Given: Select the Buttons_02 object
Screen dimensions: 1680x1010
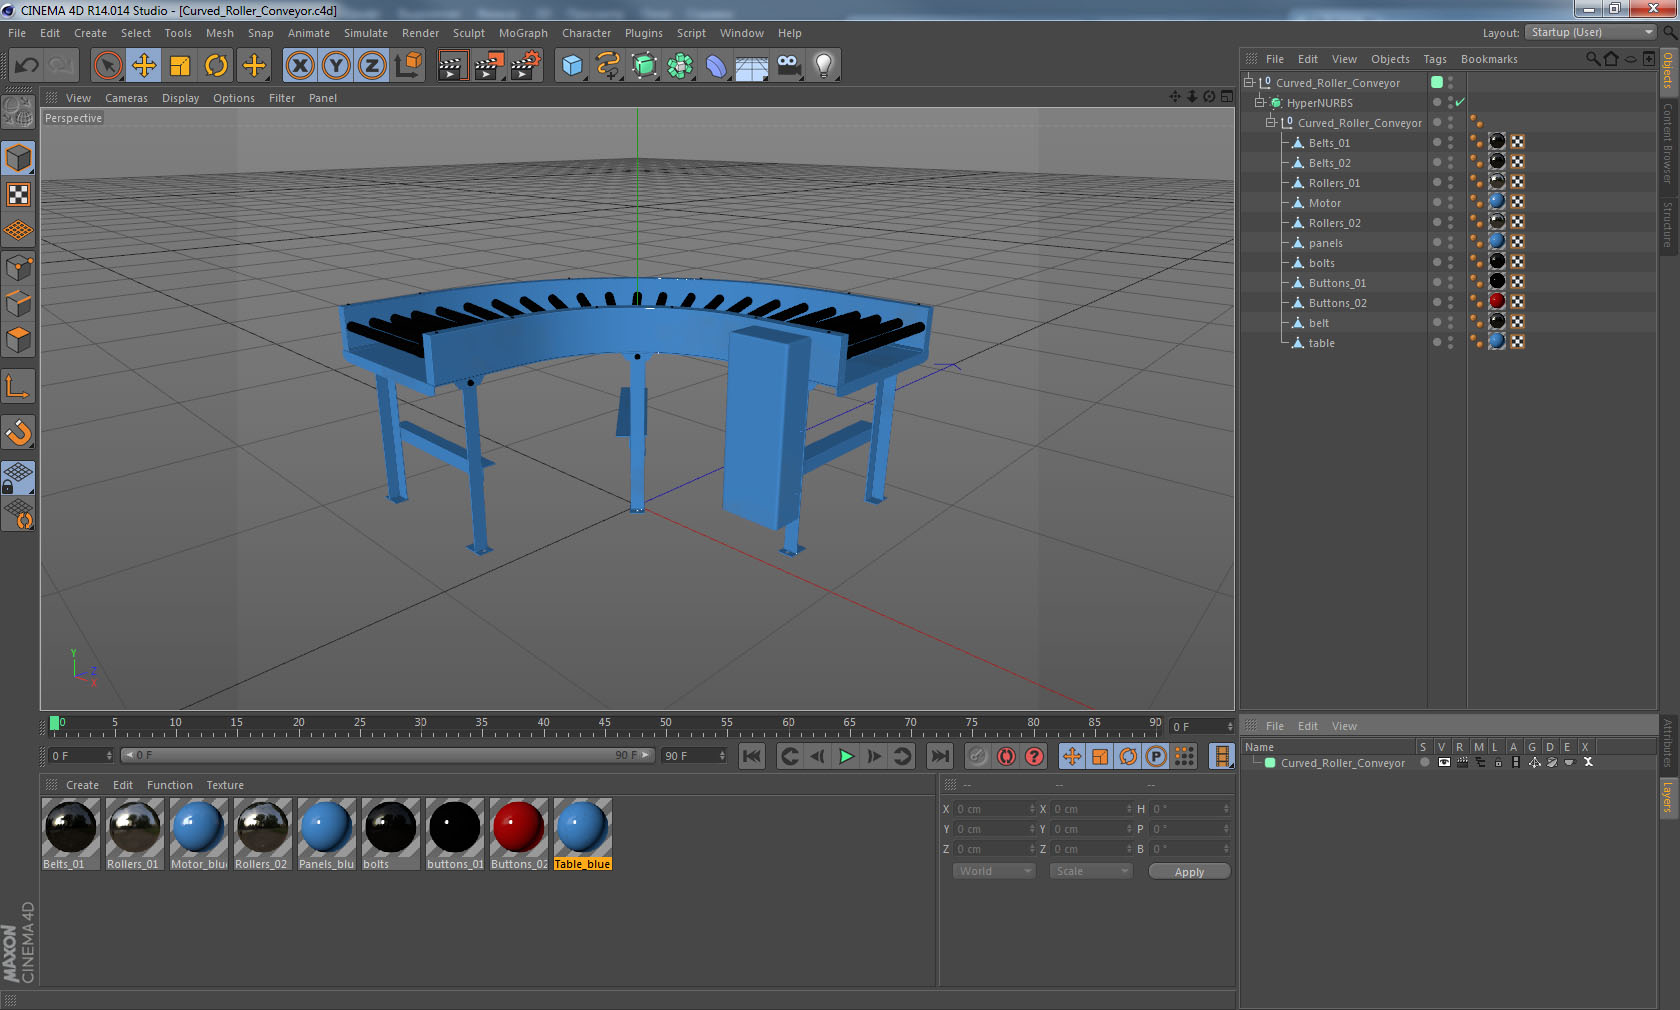Looking at the screenshot, I should [x=1337, y=303].
